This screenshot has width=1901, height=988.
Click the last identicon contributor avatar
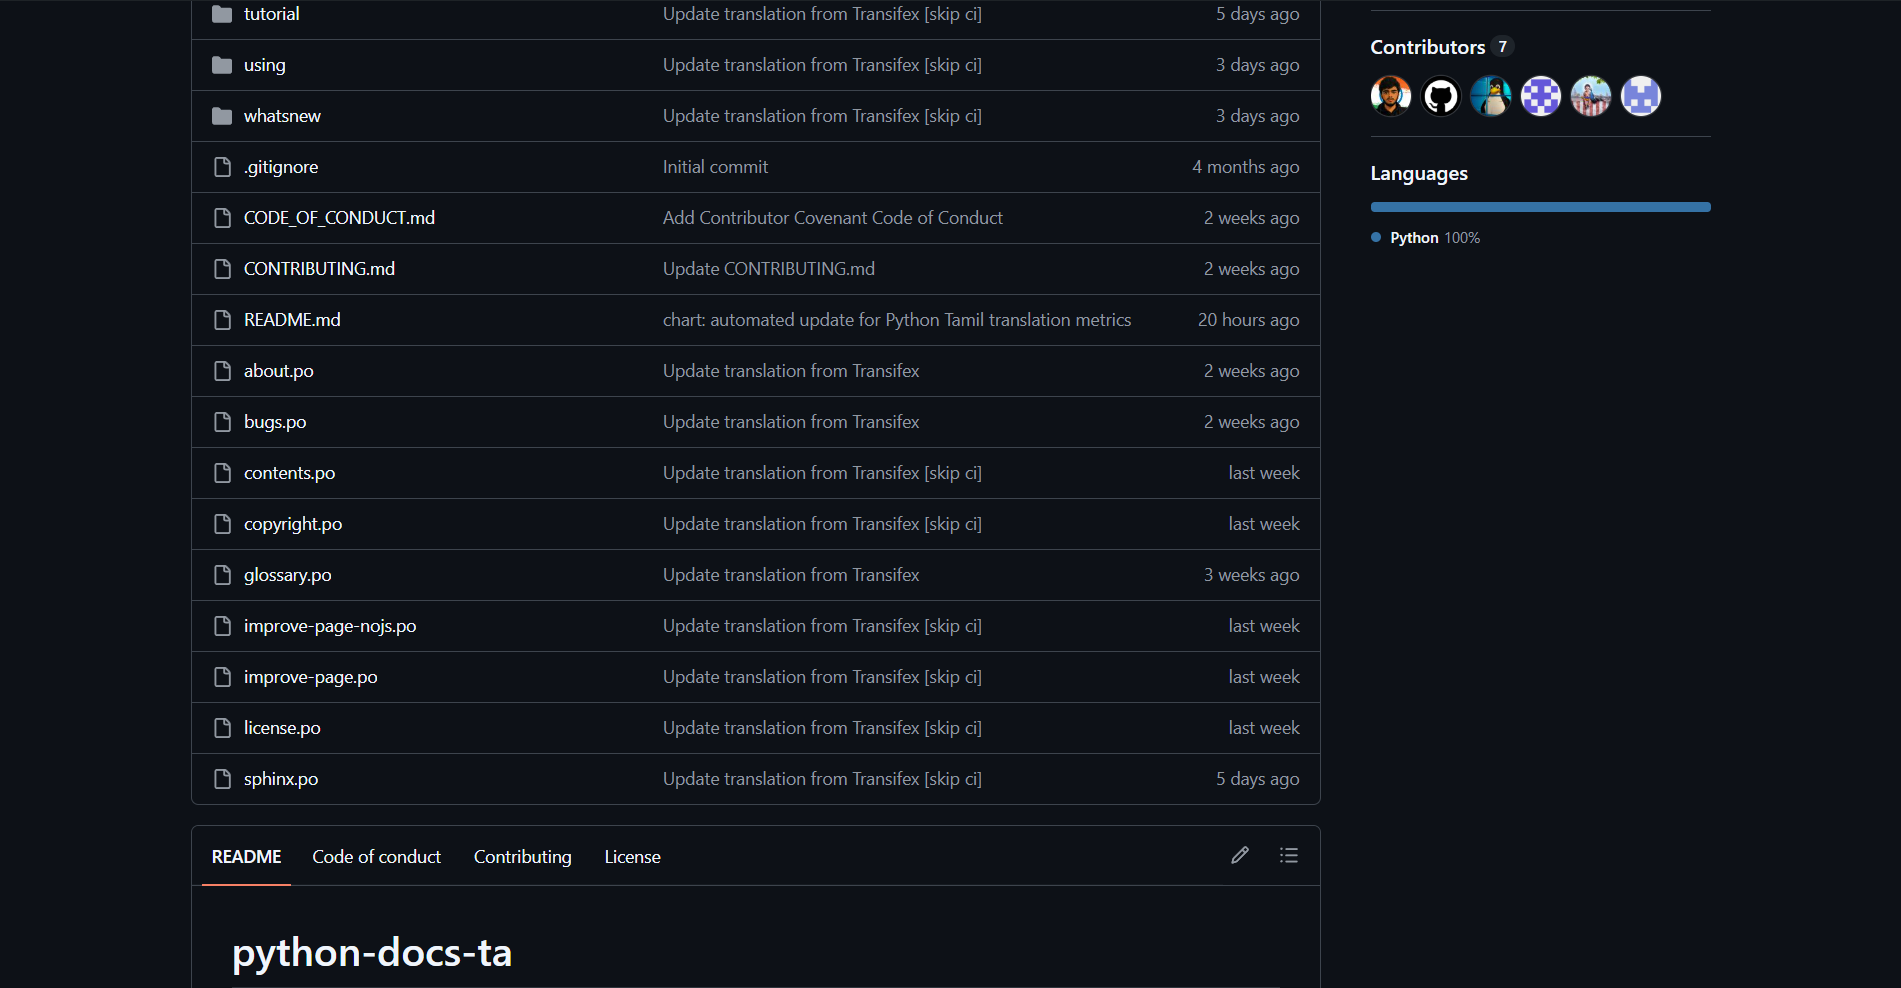tap(1641, 96)
